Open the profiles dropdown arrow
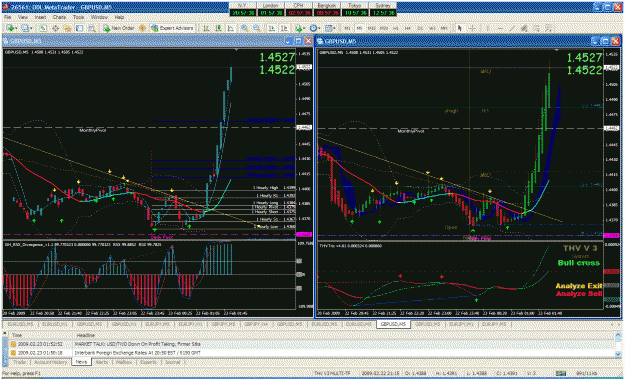 [31, 28]
